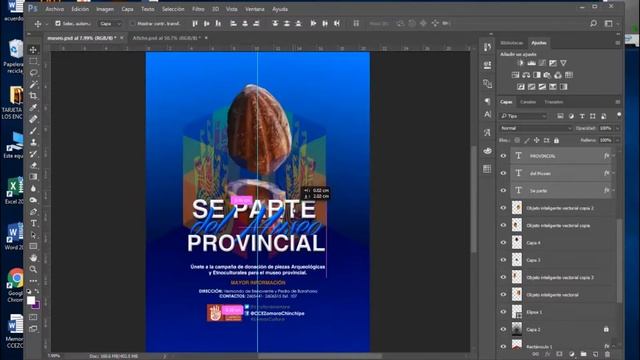Open the Ventana menu
This screenshot has height=360, width=640.
click(255, 9)
